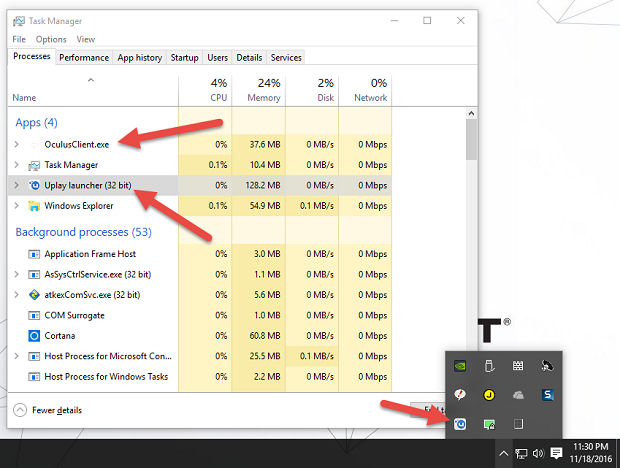Select the Cortana process name
The width and height of the screenshot is (620, 468).
[60, 336]
